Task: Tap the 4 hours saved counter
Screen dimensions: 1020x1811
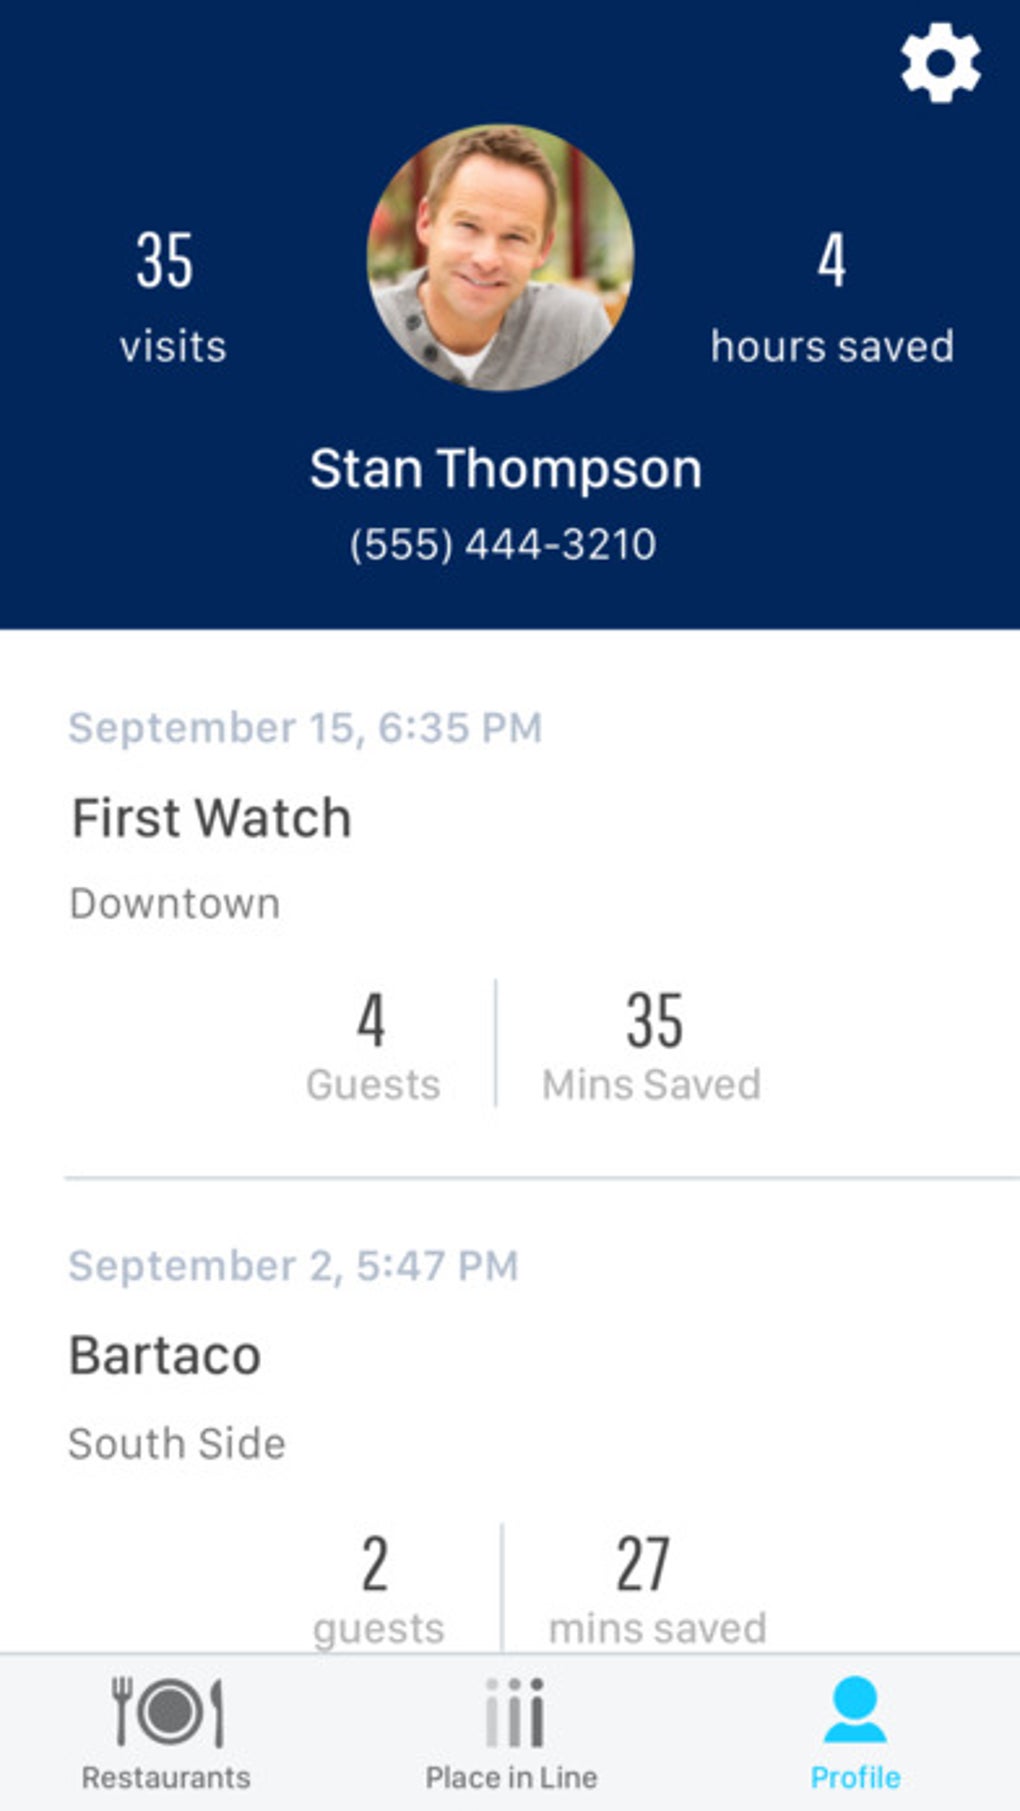Action: (832, 296)
